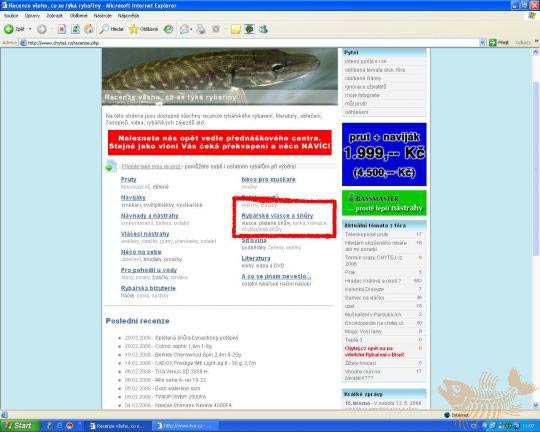Click the scrollbar down arrow
540x432 pixels.
coord(535,405)
